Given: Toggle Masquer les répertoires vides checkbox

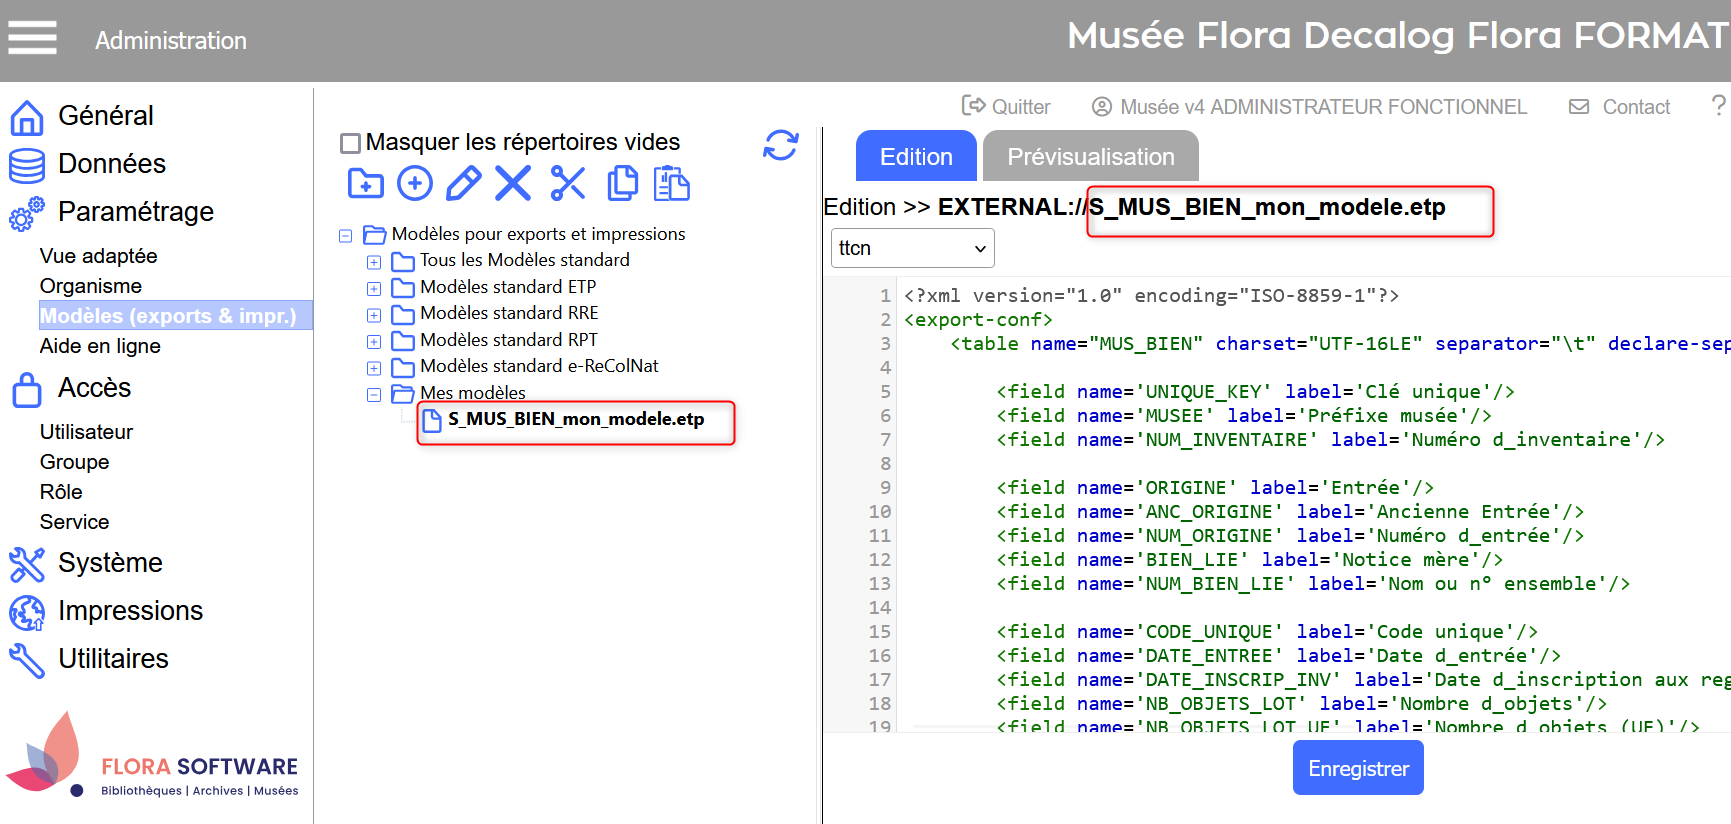Looking at the screenshot, I should pos(351,143).
